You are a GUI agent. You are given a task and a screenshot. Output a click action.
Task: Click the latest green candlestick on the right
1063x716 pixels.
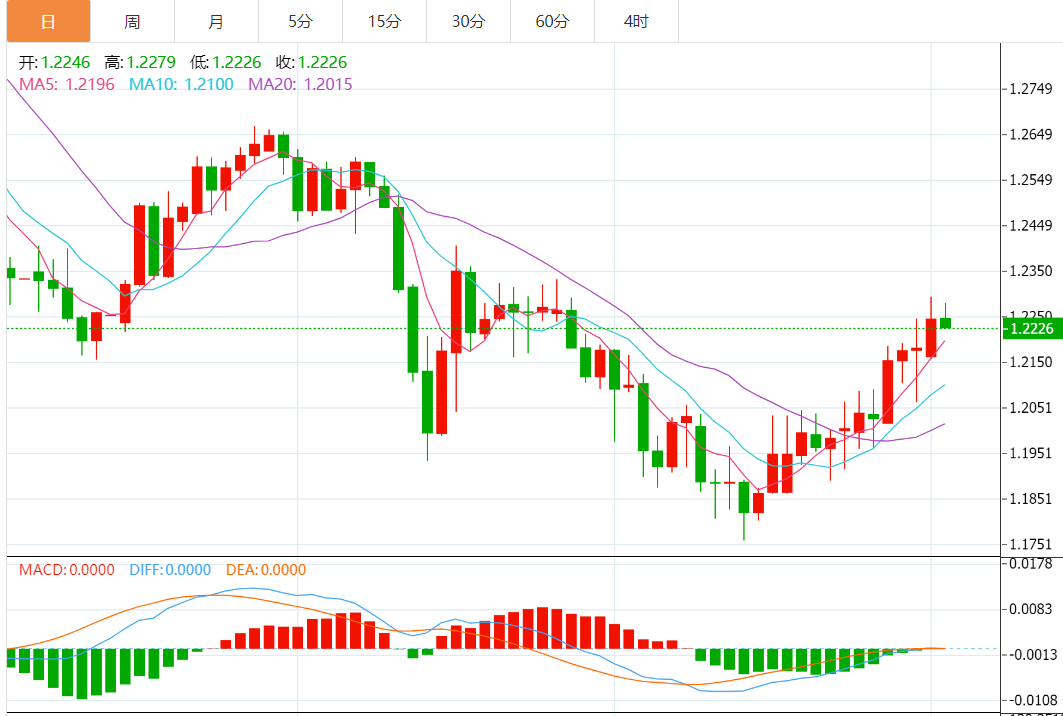tap(946, 323)
